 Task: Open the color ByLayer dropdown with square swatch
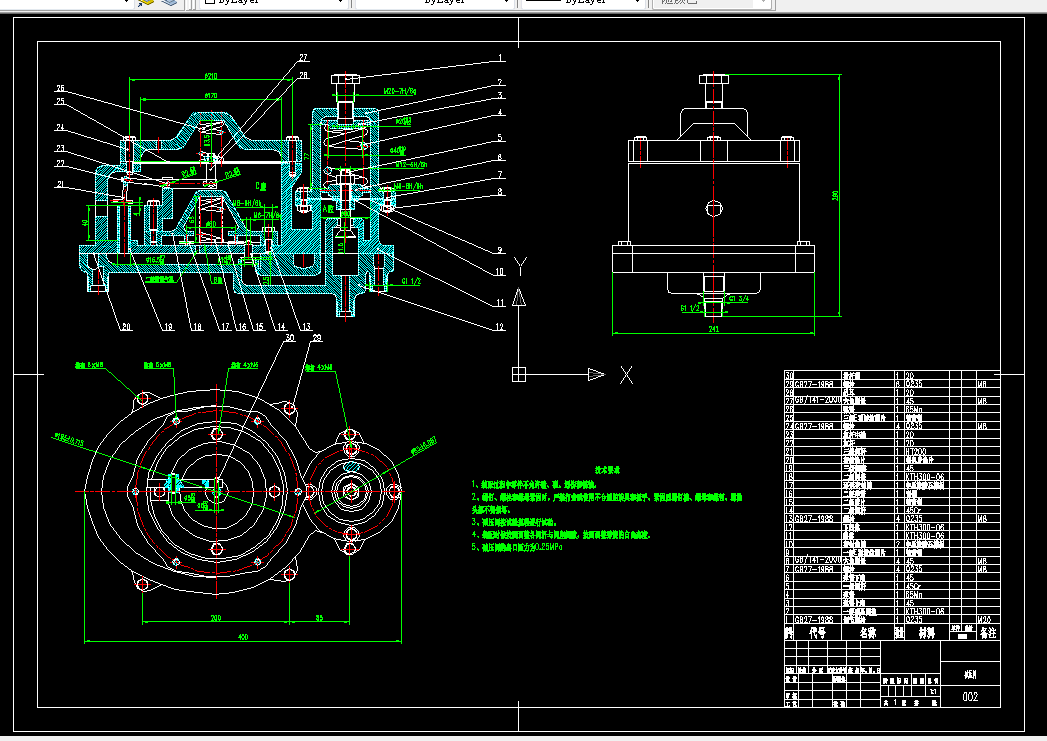pyautogui.click(x=274, y=2)
